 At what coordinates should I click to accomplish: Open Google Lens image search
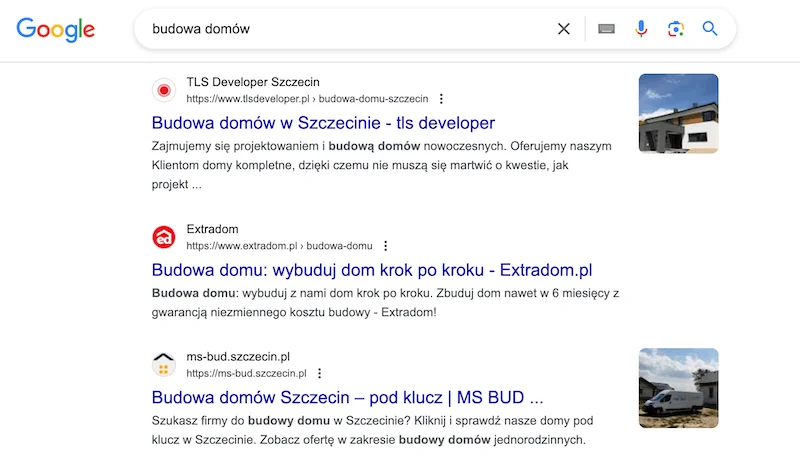(676, 29)
